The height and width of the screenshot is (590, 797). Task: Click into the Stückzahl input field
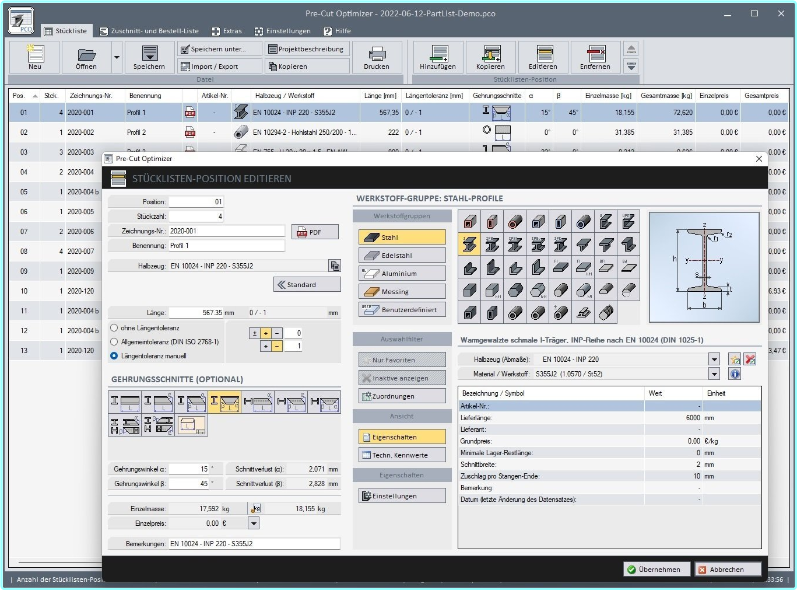pos(196,216)
